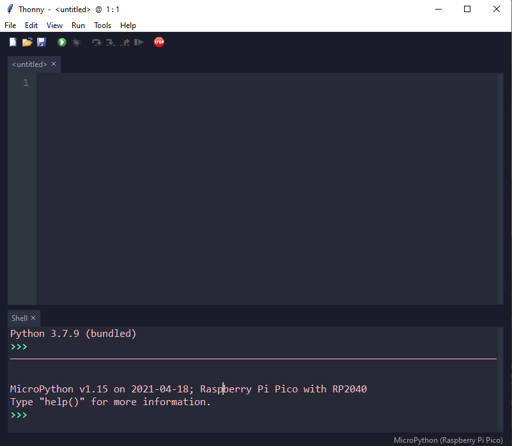
Task: Stop the backend with red STOP icon
Action: pyautogui.click(x=159, y=42)
